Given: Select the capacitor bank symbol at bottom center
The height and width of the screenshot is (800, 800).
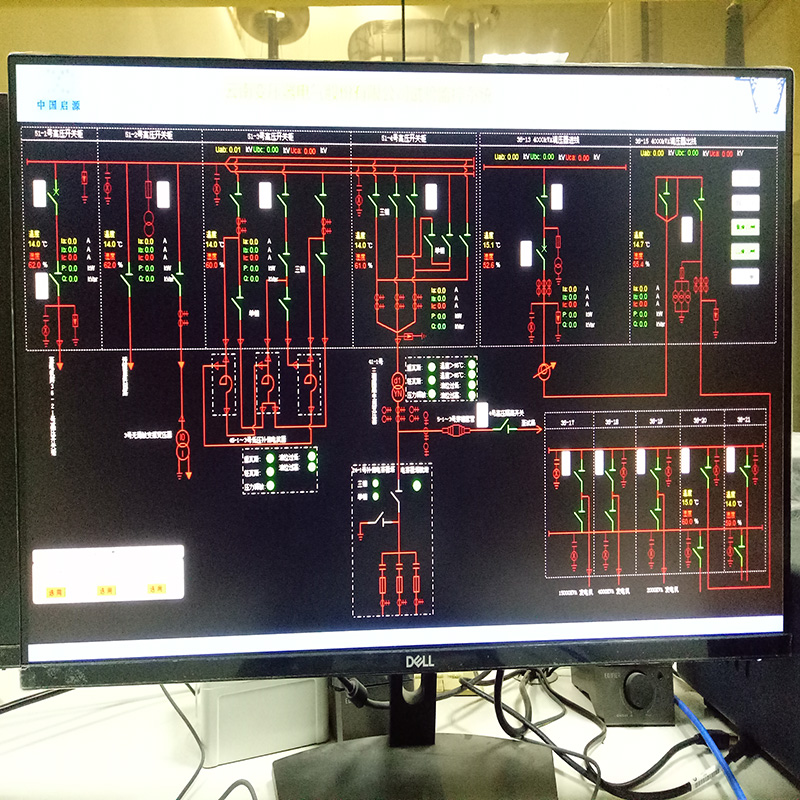Looking at the screenshot, I should click(400, 583).
